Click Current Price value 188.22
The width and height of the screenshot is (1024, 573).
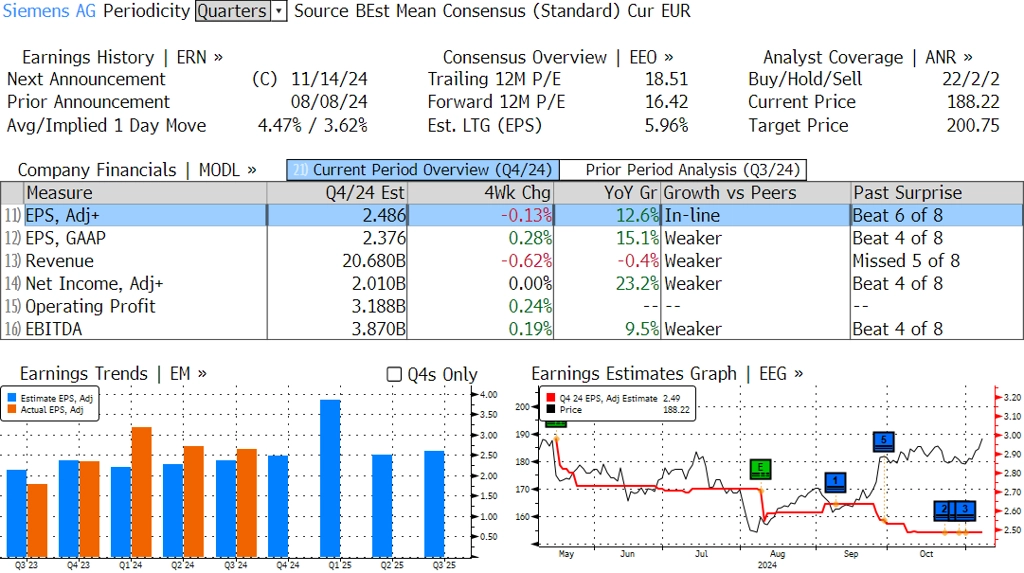[973, 103]
